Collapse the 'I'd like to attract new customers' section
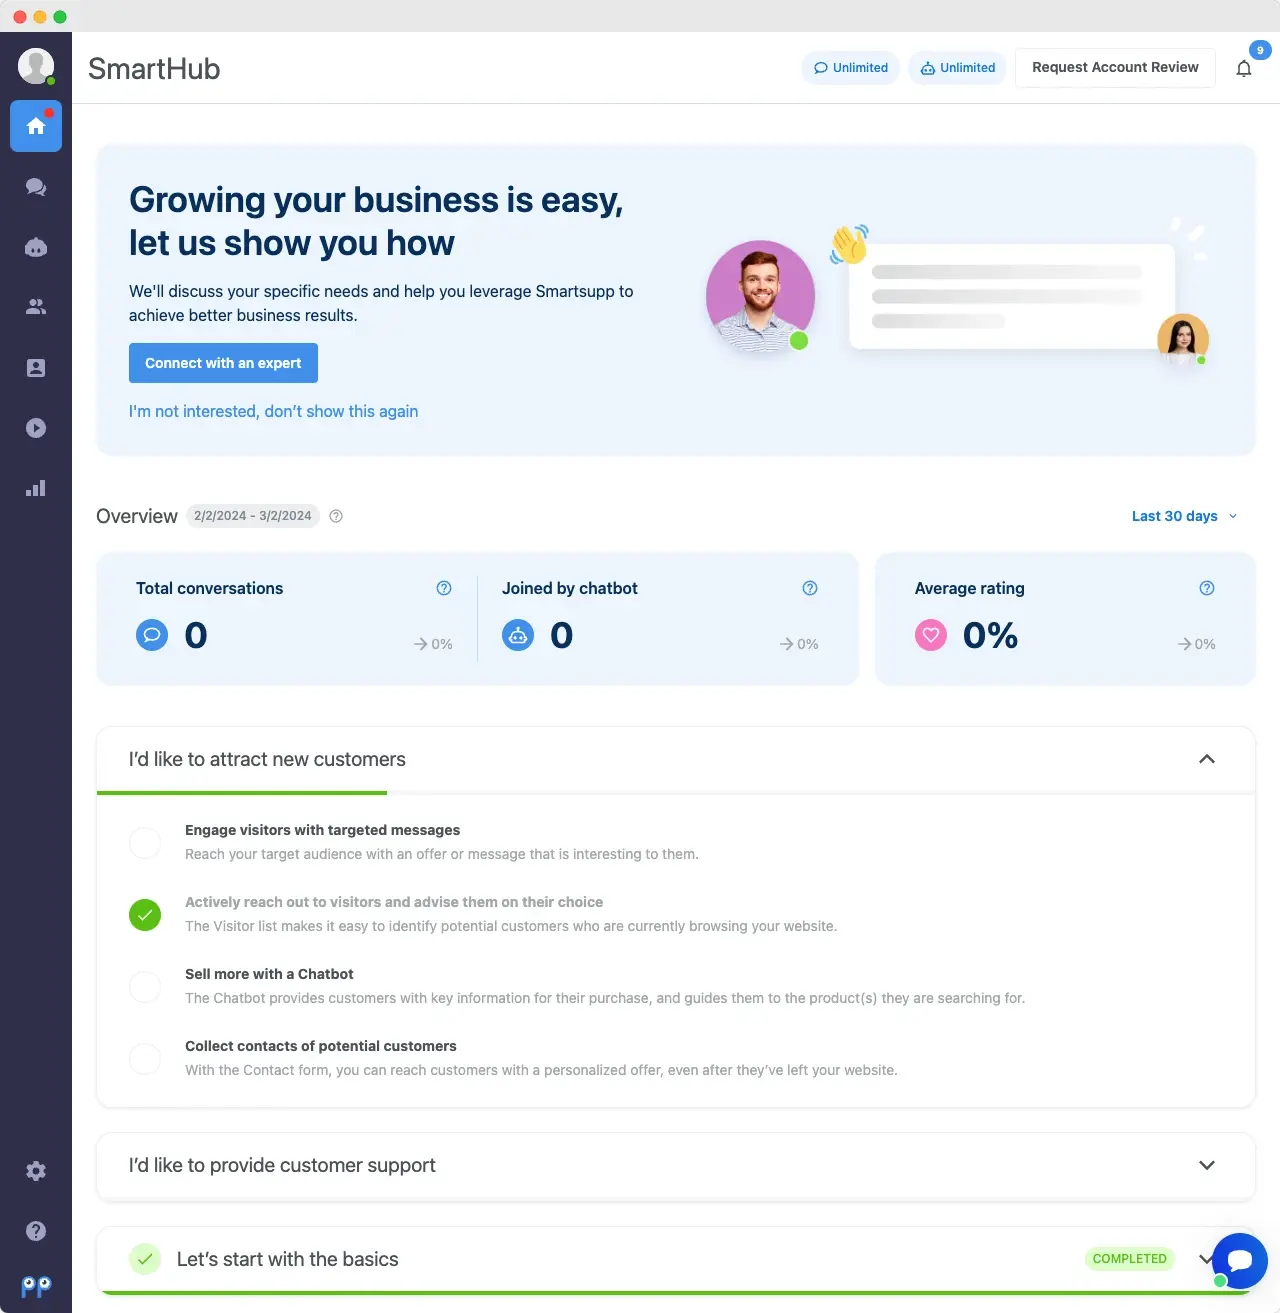1280x1313 pixels. [x=1206, y=759]
